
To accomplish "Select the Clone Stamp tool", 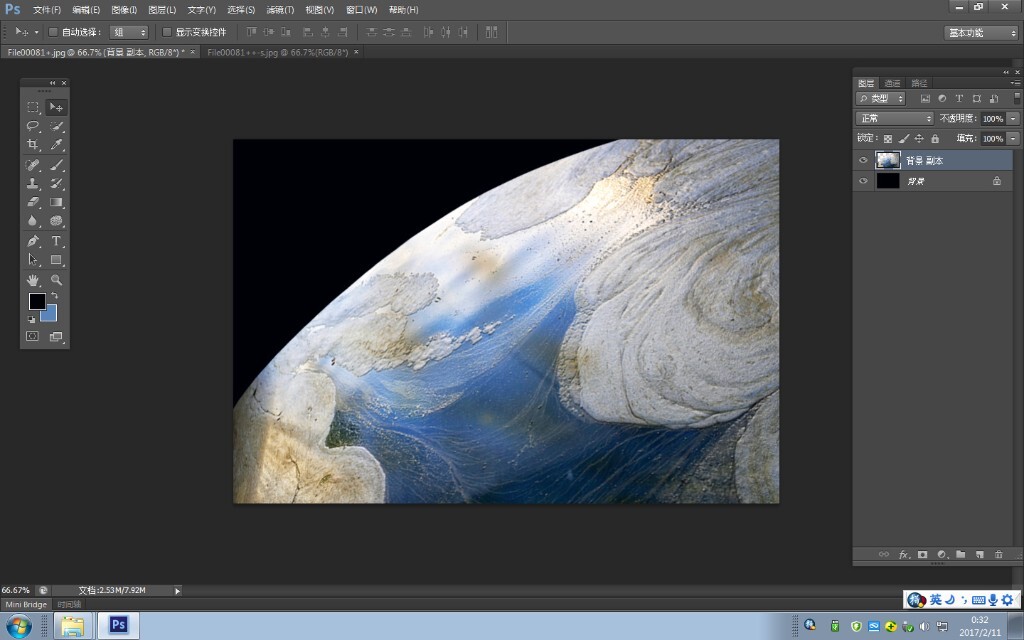I will pyautogui.click(x=33, y=184).
